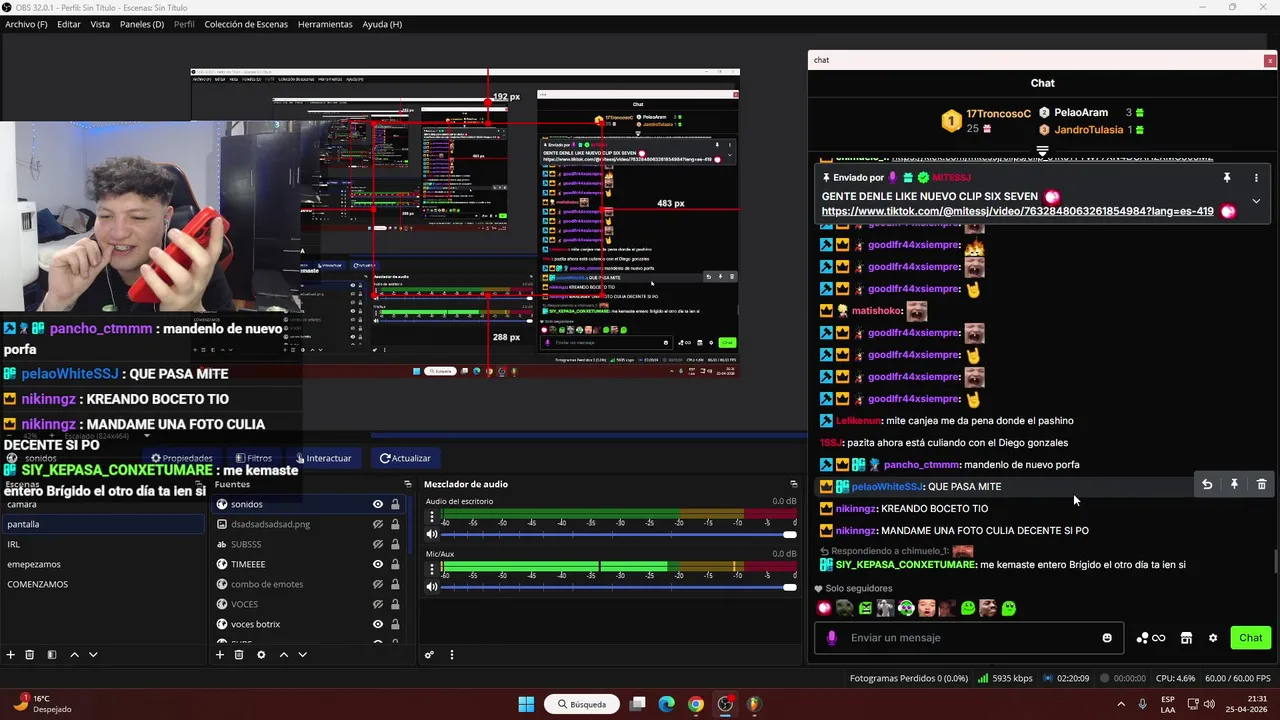Reply to pelaoWhiteSSJ message
Image resolution: width=1280 pixels, height=720 pixels.
[x=1207, y=485]
